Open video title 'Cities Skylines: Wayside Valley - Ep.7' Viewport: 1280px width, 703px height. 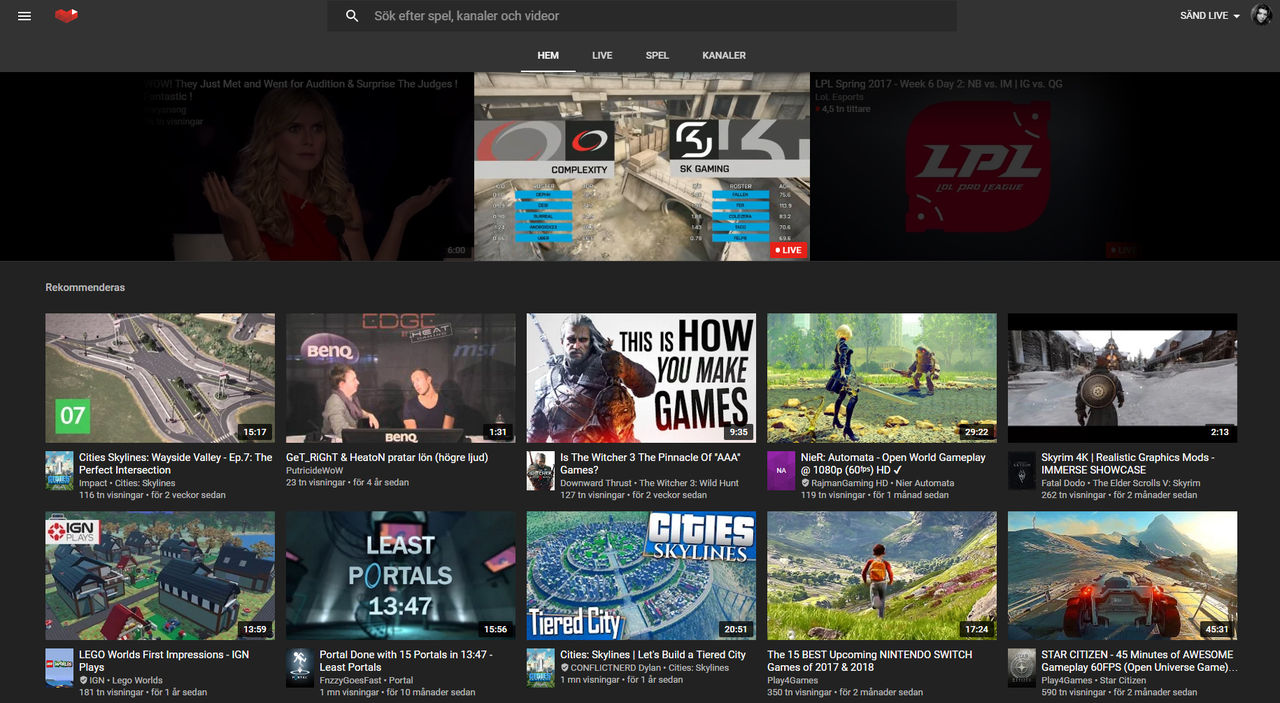click(x=175, y=463)
